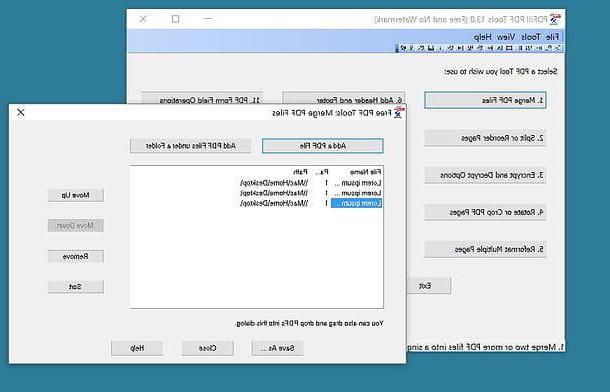
Task: Open the Tools menu
Action: 531,37
